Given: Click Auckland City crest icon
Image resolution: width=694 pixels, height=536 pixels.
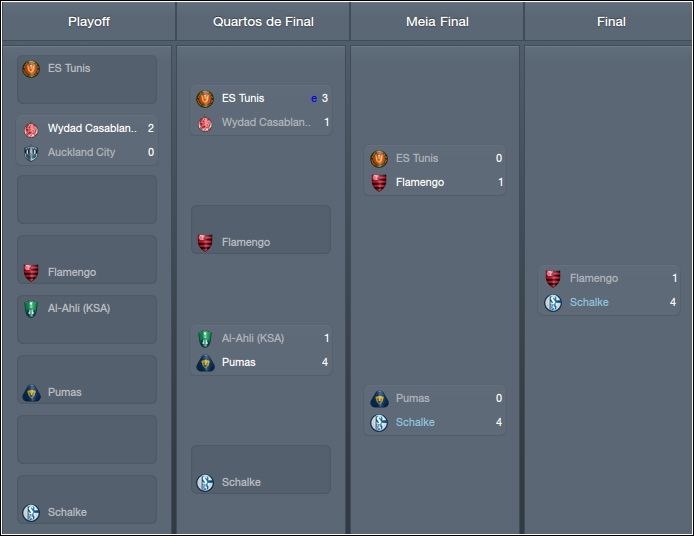Looking at the screenshot, I should click(31, 153).
